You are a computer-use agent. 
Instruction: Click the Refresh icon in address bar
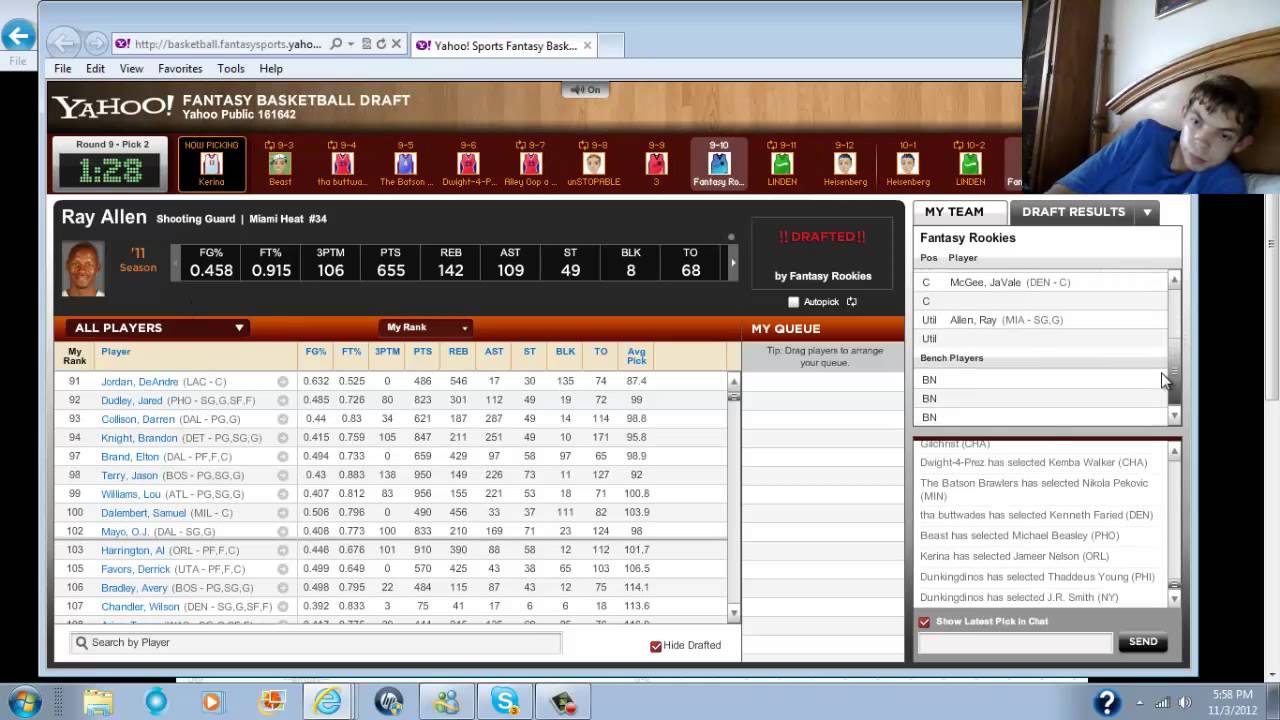coord(381,44)
